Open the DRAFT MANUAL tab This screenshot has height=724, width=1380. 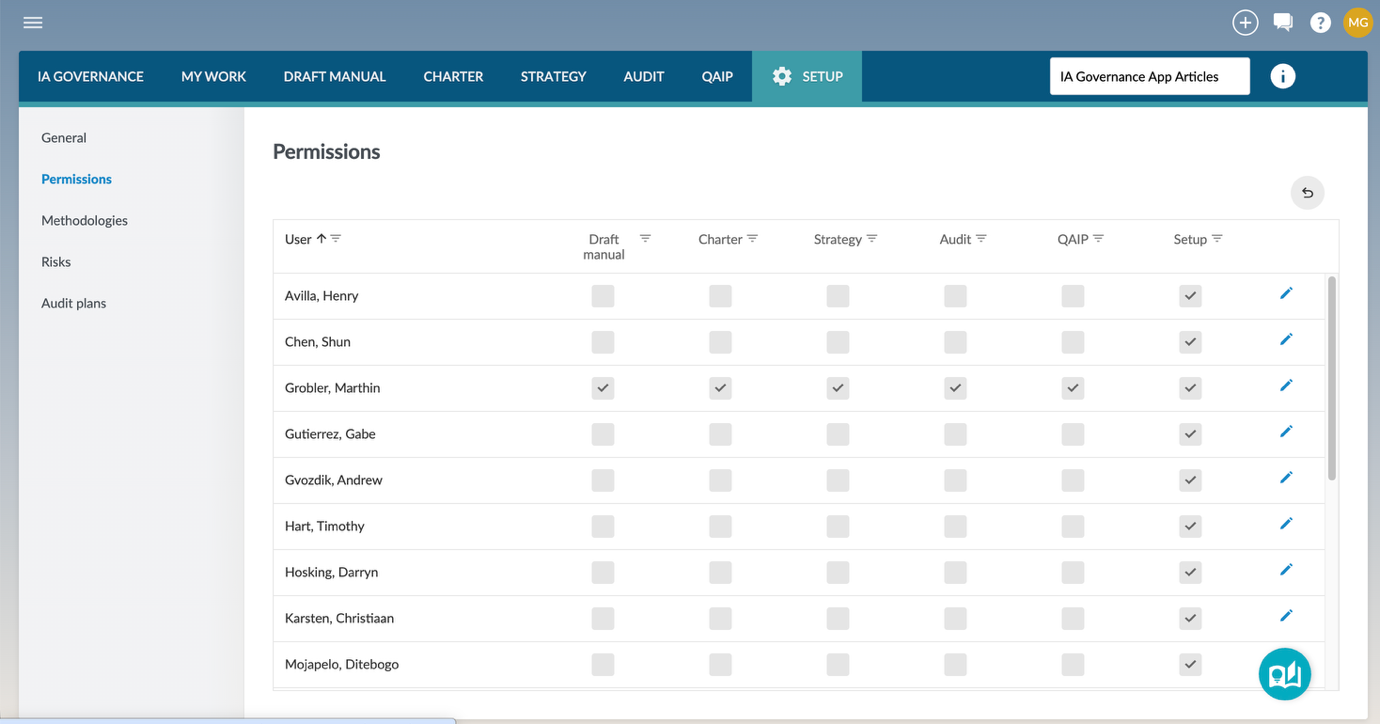[334, 76]
